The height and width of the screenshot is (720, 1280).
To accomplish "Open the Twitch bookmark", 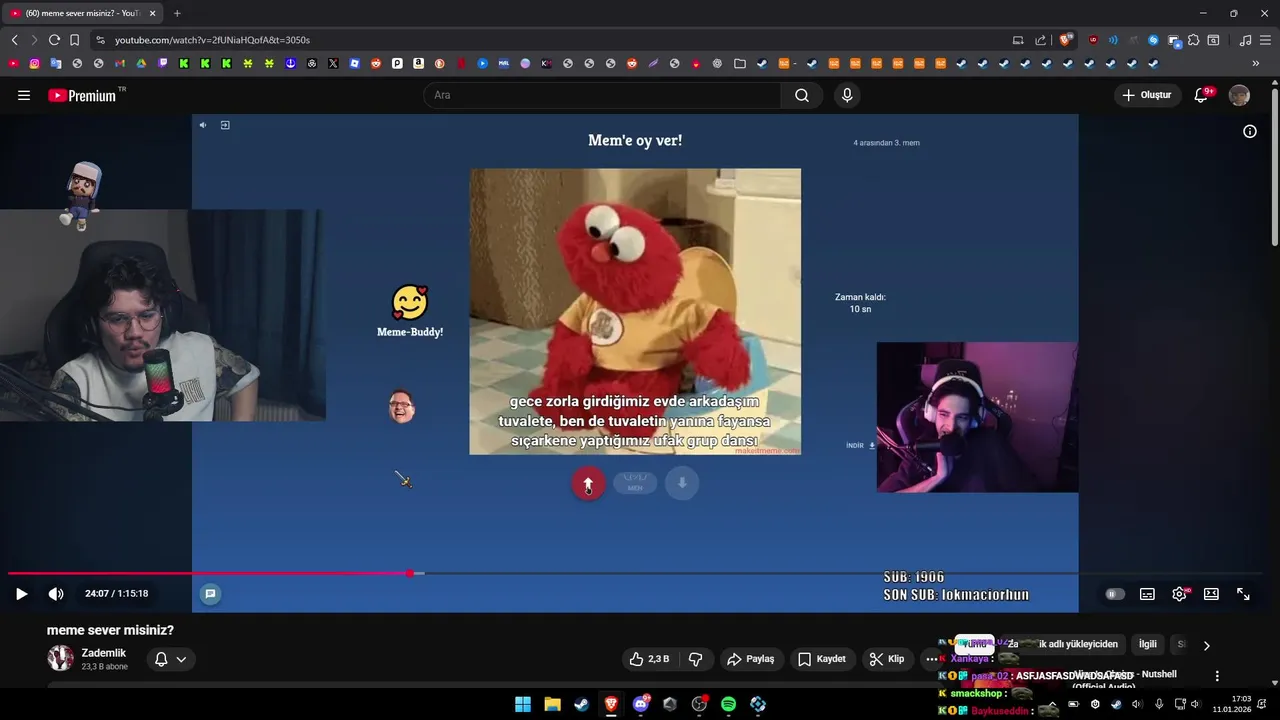I will pos(162,63).
